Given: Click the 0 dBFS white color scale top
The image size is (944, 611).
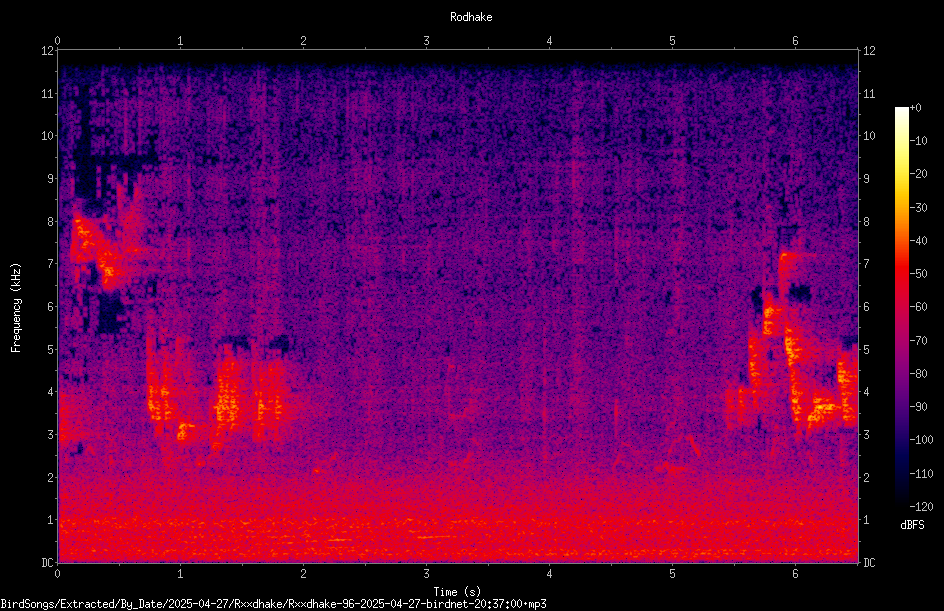Looking at the screenshot, I should click(901, 110).
